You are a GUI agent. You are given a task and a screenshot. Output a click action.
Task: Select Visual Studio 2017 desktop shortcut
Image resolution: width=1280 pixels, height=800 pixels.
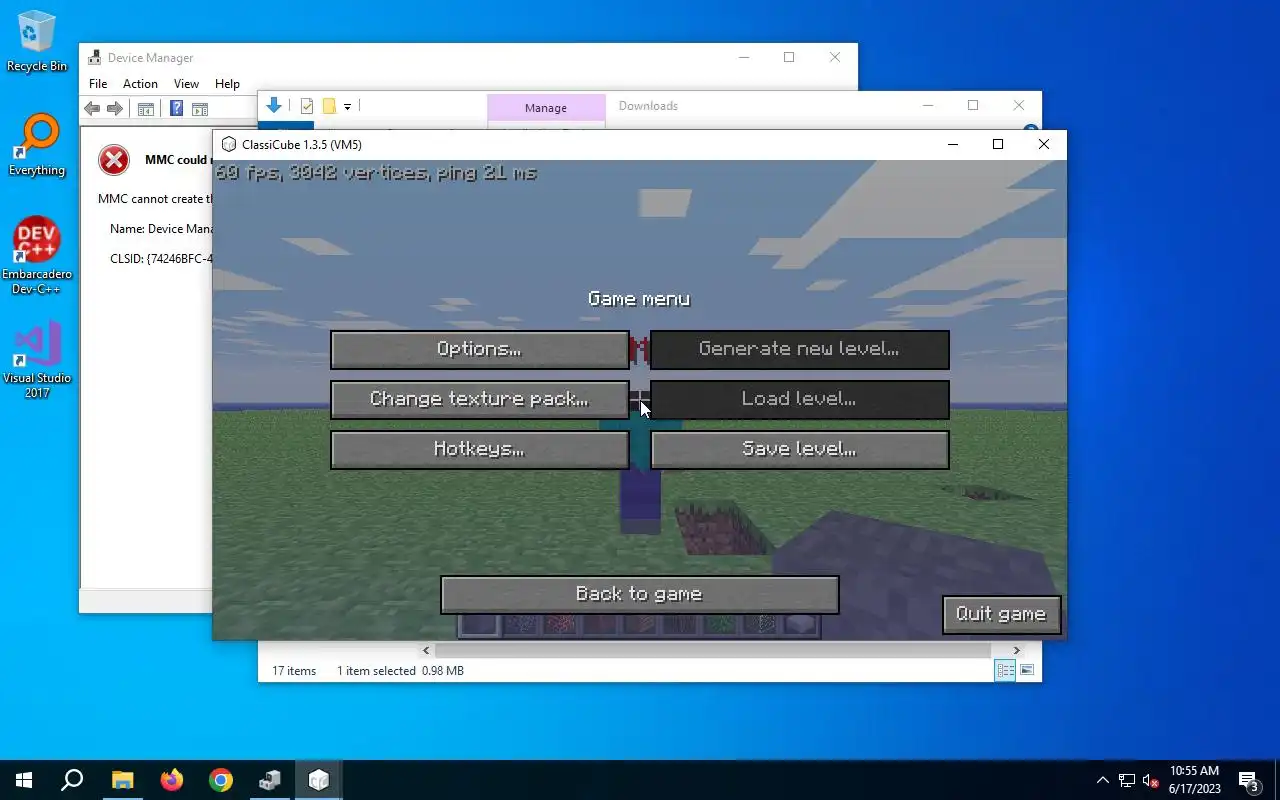[x=37, y=360]
